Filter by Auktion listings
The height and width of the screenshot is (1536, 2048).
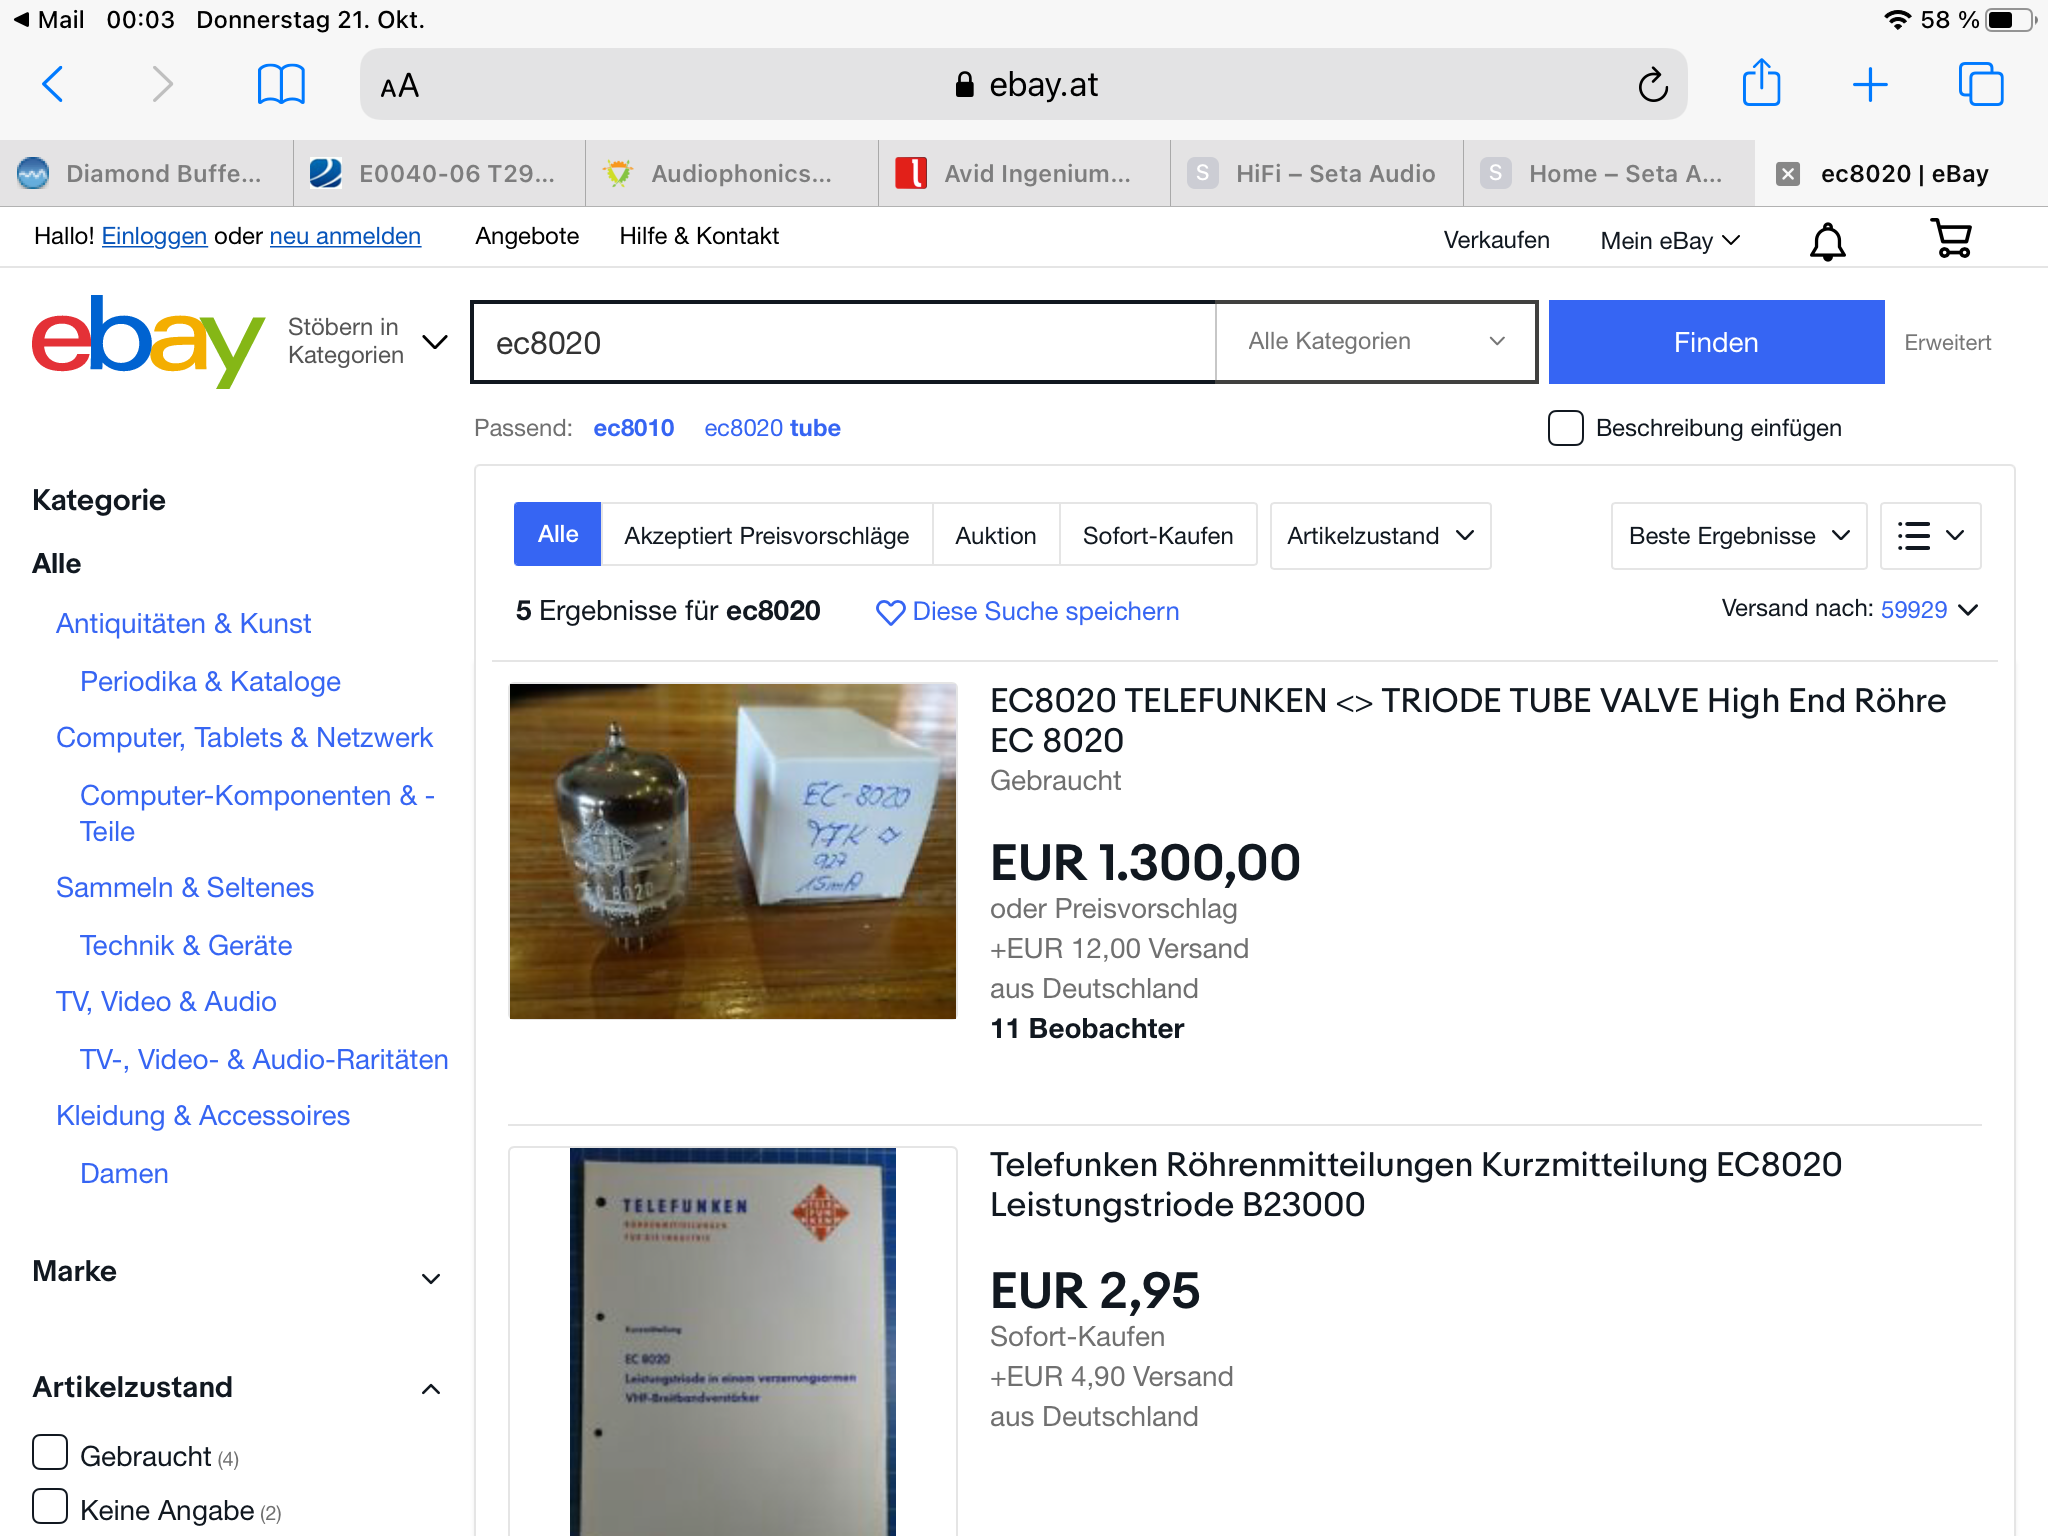click(x=995, y=536)
